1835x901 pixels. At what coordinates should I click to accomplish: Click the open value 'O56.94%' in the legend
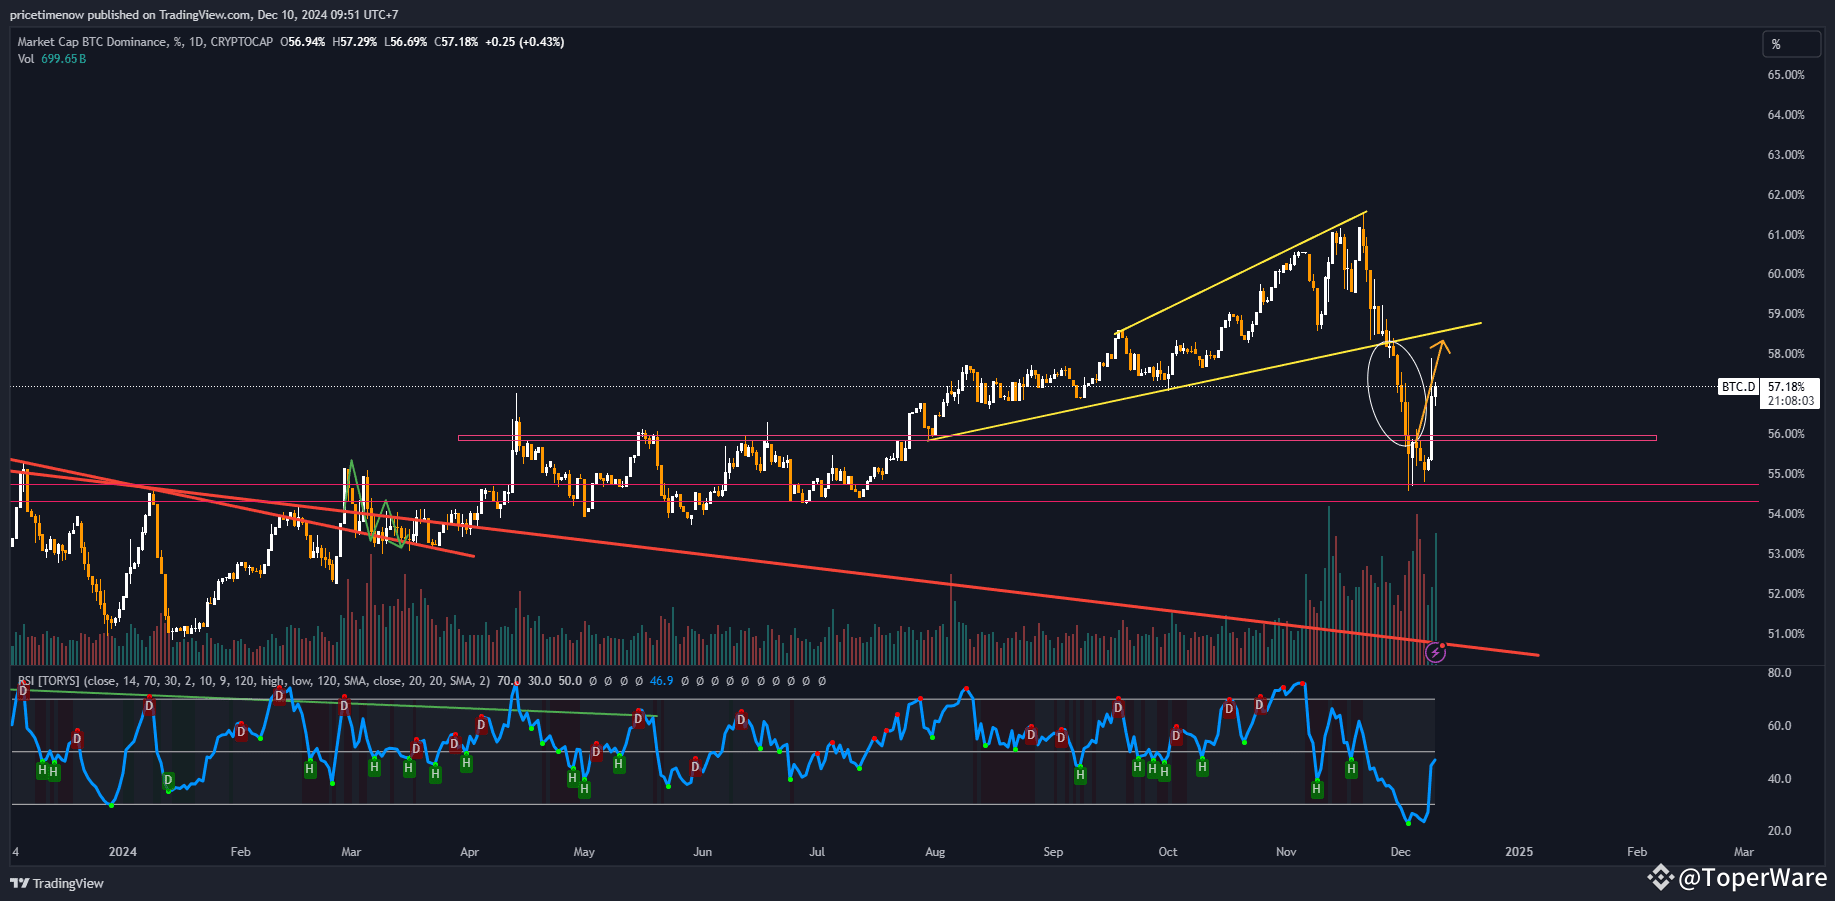point(303,42)
